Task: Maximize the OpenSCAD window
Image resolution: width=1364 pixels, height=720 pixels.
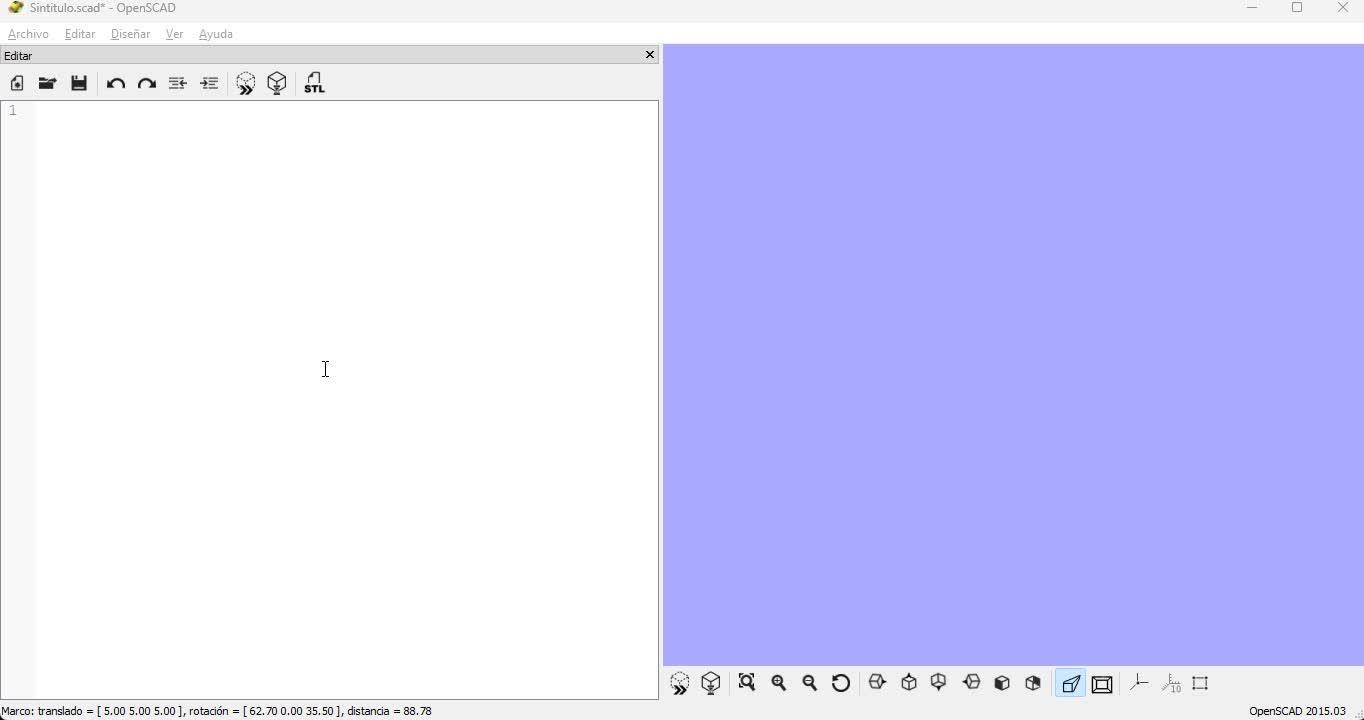Action: [x=1297, y=8]
